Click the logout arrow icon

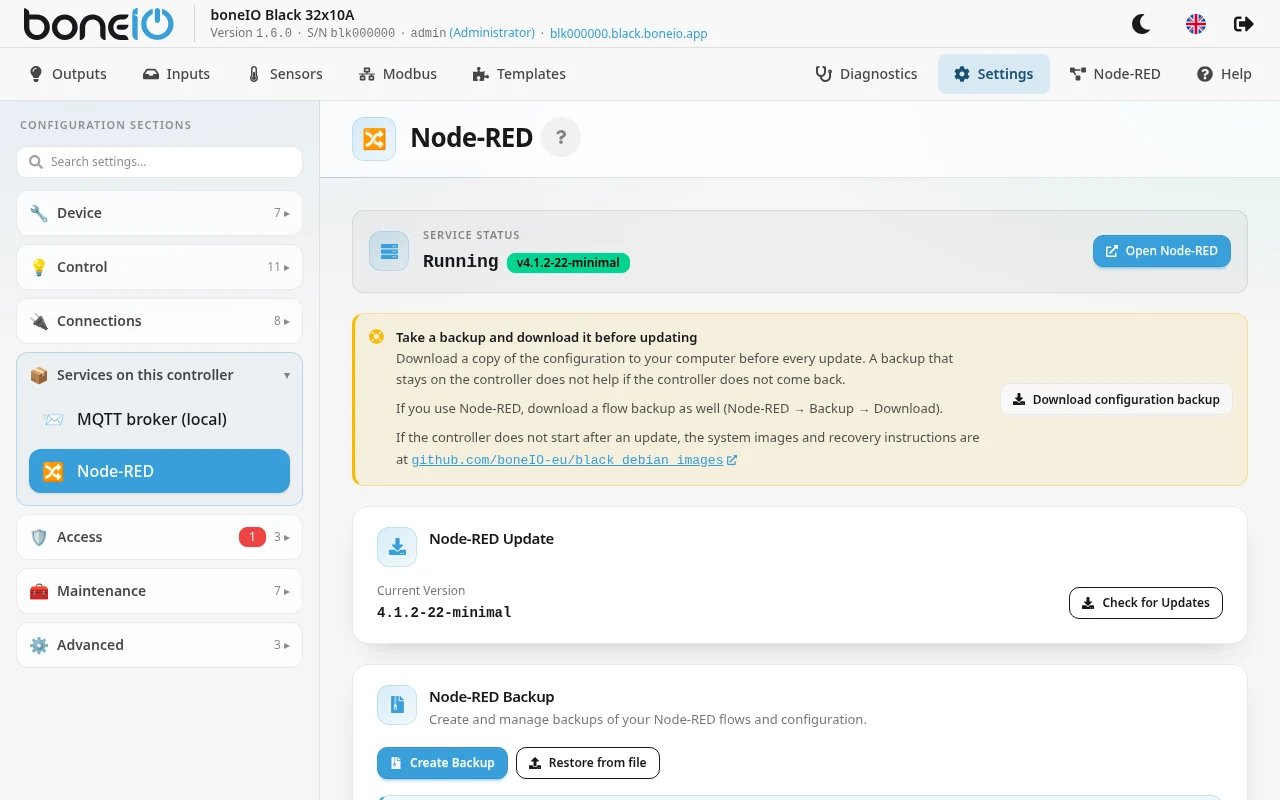1244,24
